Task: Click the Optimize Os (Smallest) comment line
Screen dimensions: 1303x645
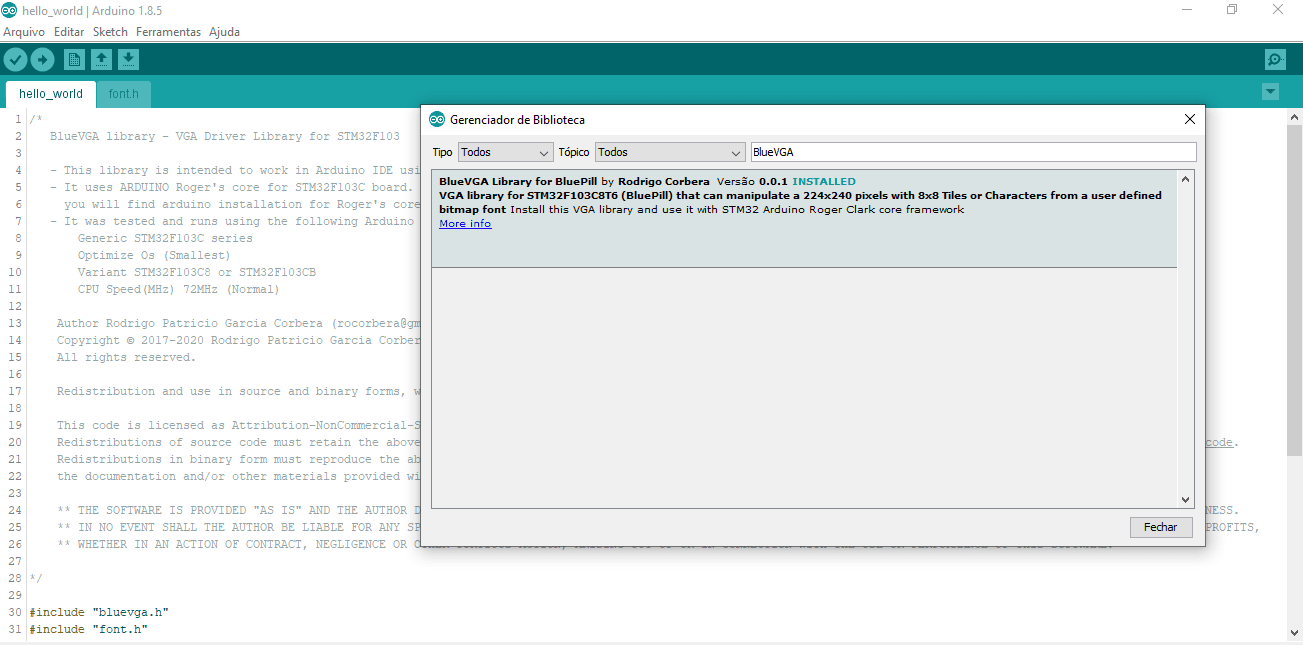Action: click(154, 255)
